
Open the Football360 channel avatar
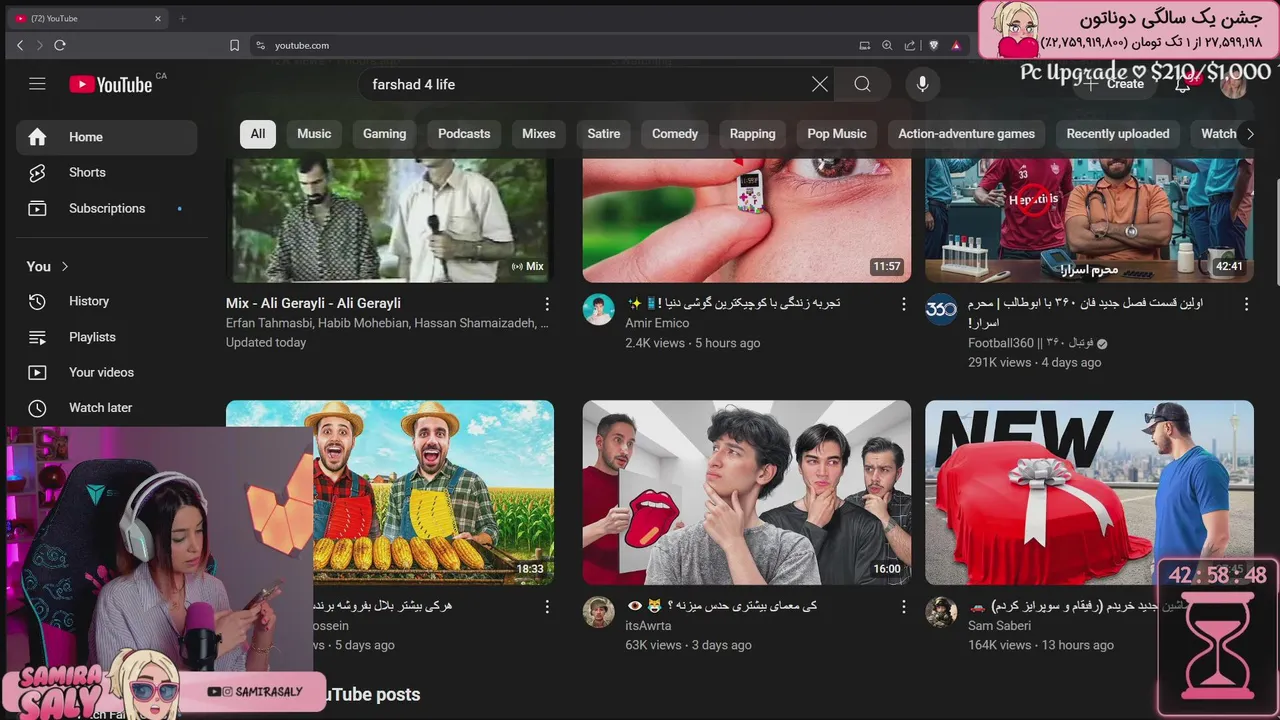tap(941, 310)
